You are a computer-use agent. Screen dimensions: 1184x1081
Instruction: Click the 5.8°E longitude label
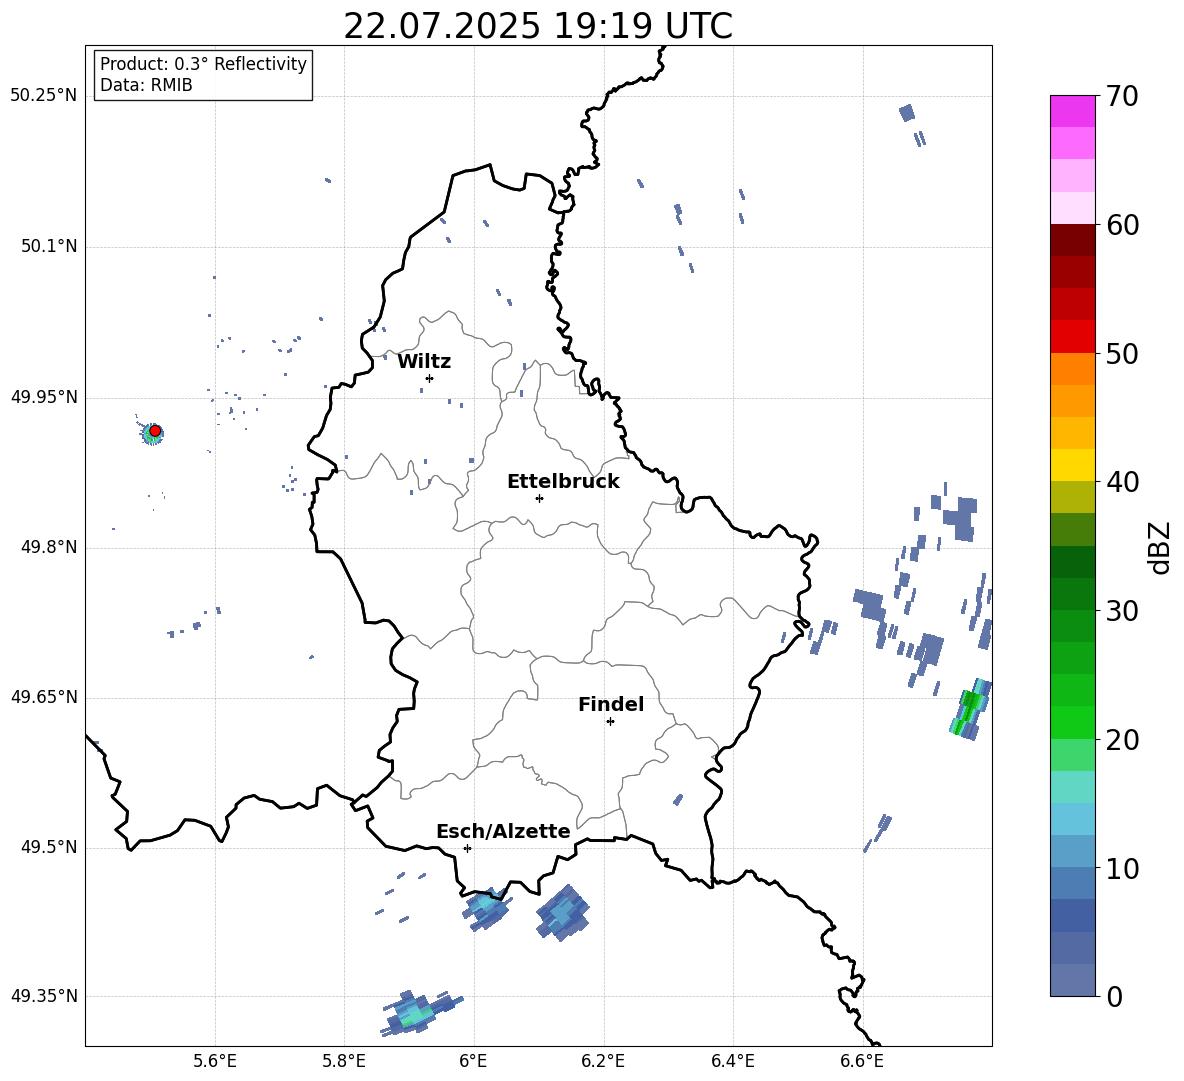pos(344,1061)
